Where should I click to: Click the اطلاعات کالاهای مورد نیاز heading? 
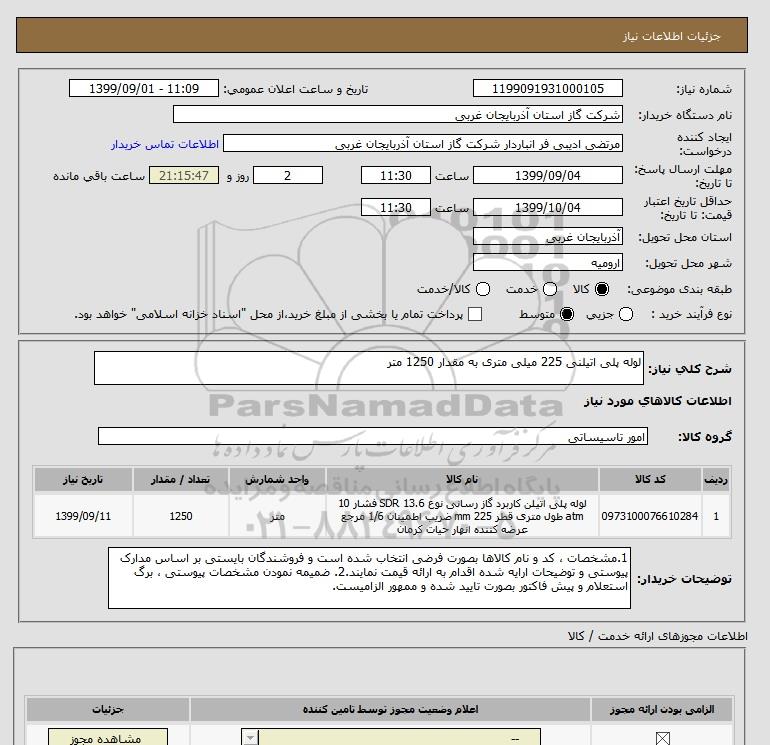658,401
